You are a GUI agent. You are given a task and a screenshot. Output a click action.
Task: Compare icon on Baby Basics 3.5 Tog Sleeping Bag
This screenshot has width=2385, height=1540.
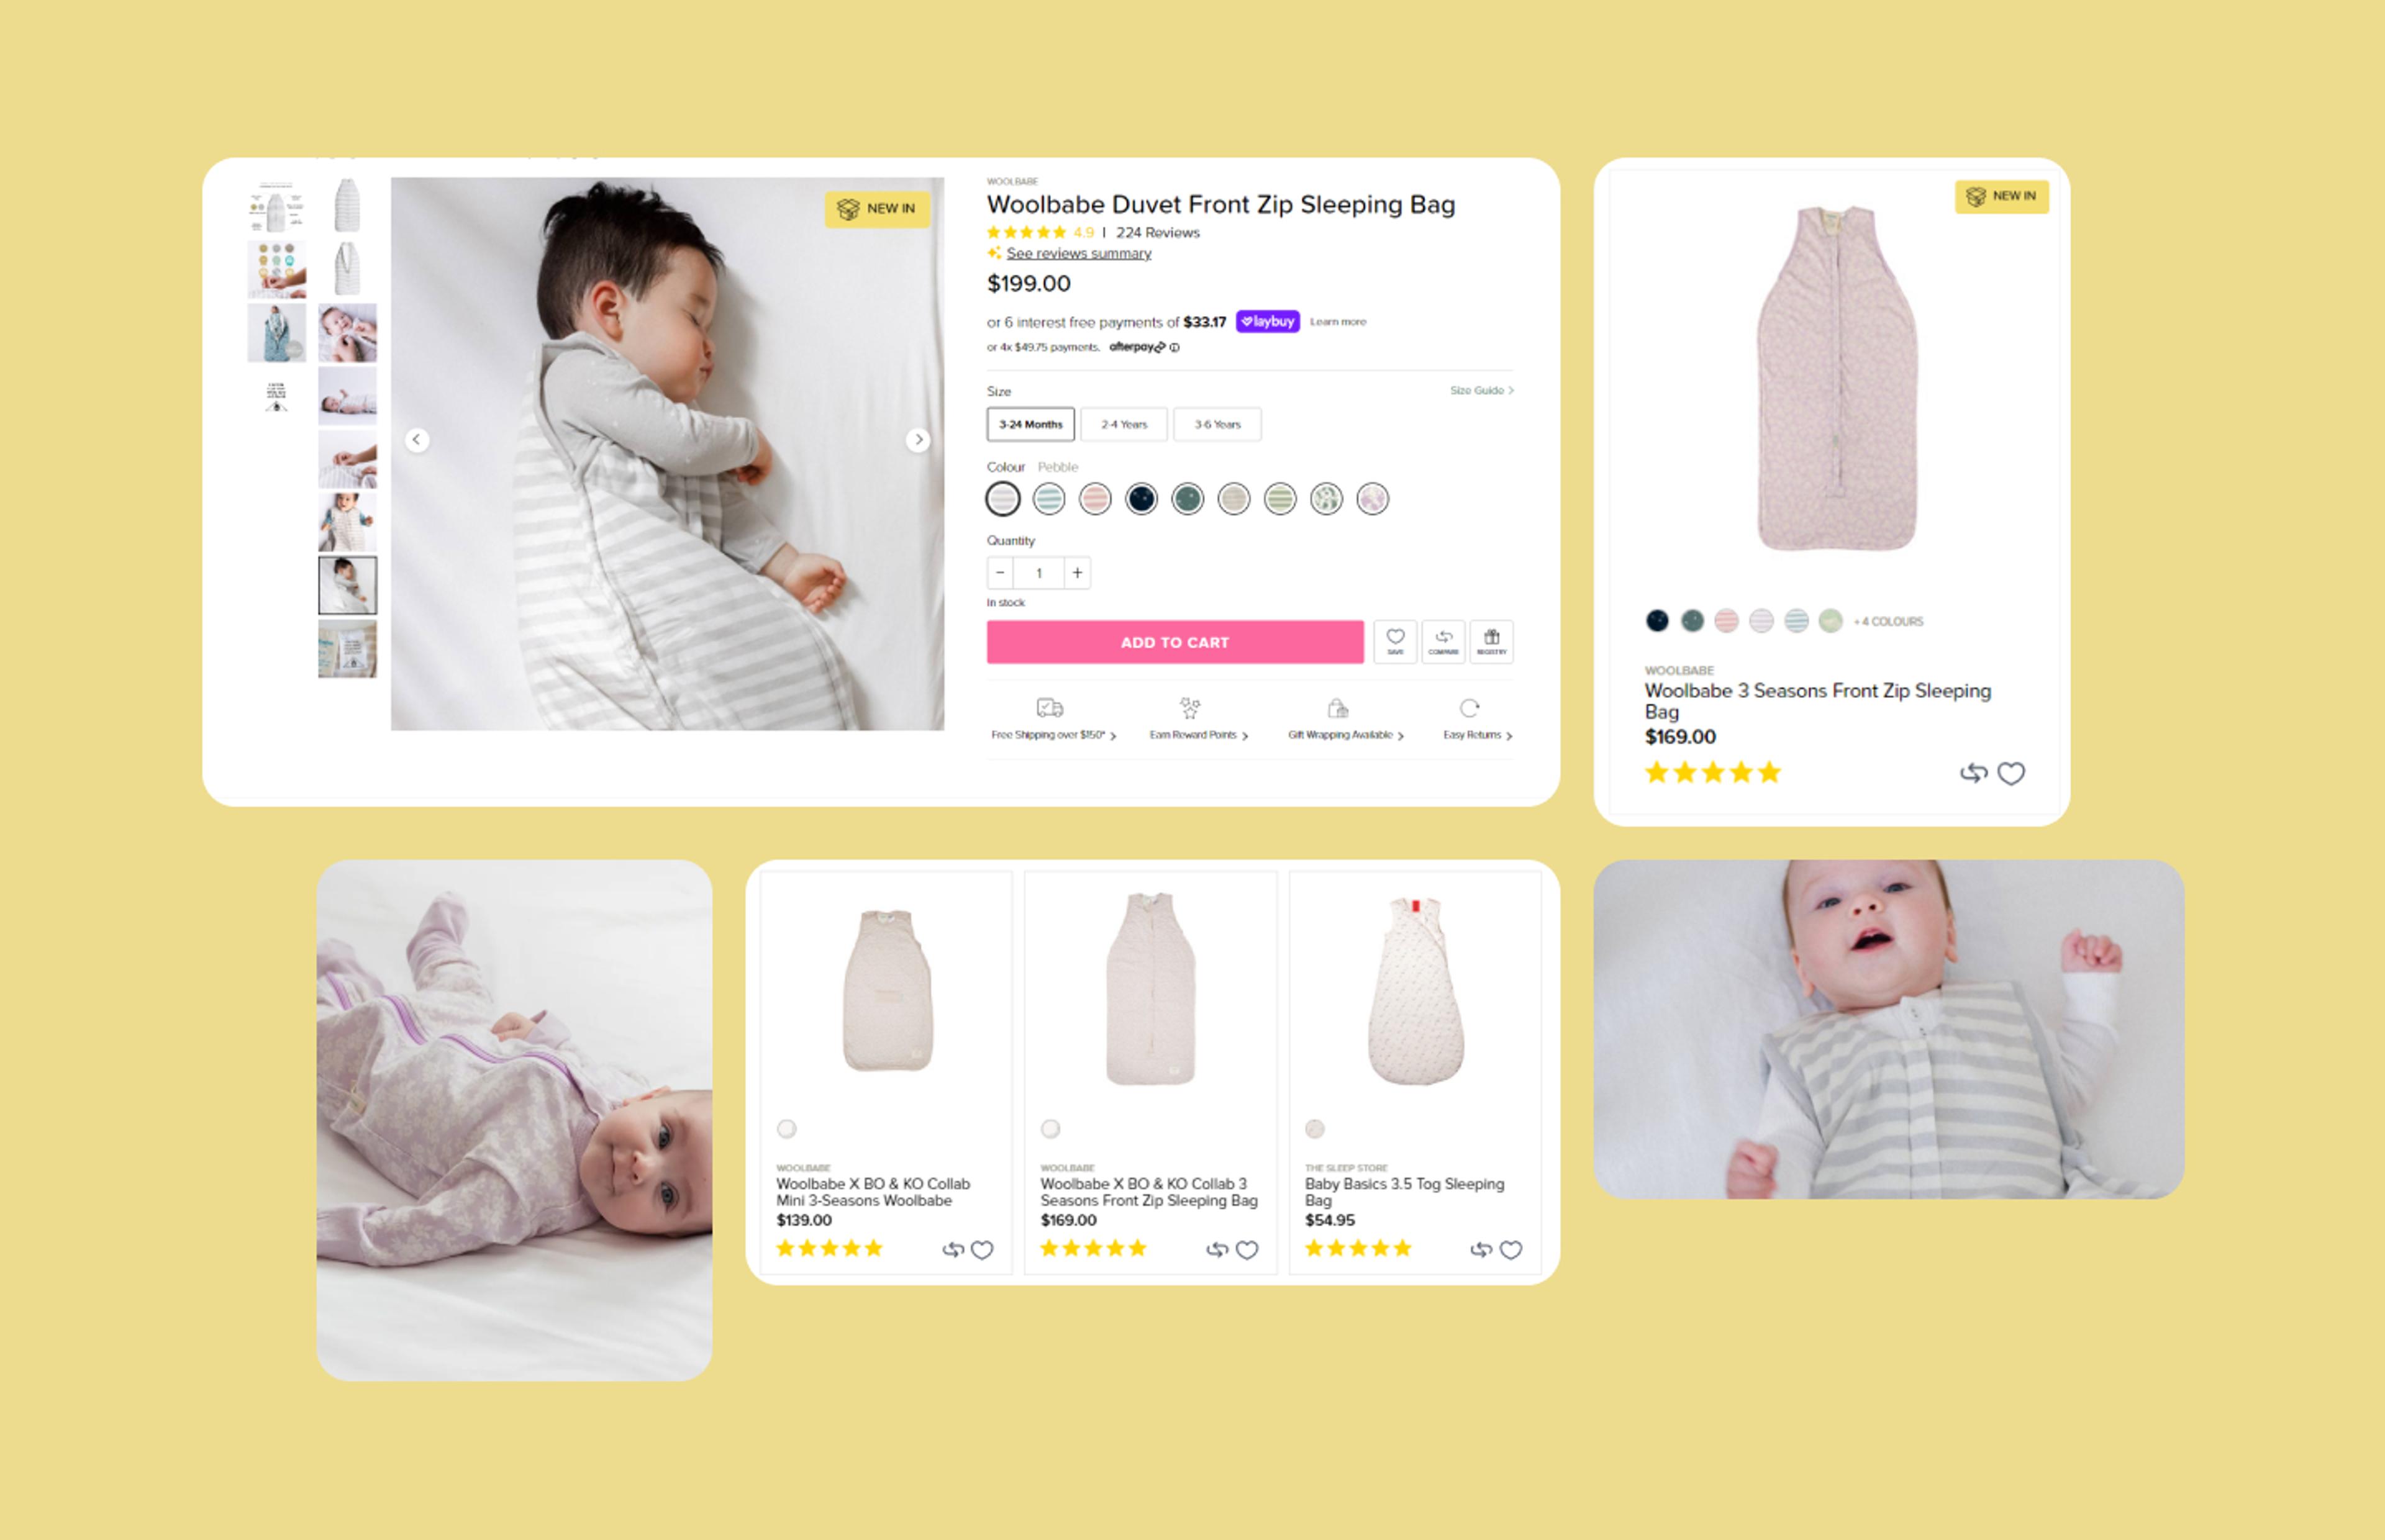1481,1249
